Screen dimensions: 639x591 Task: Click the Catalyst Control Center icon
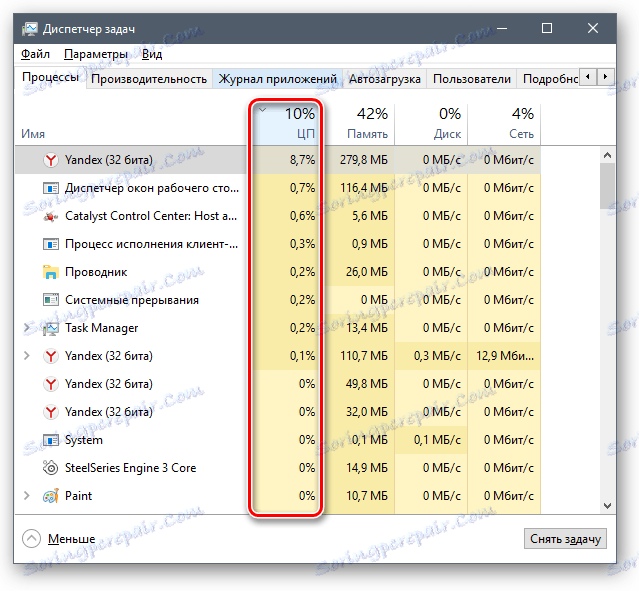[x=51, y=216]
